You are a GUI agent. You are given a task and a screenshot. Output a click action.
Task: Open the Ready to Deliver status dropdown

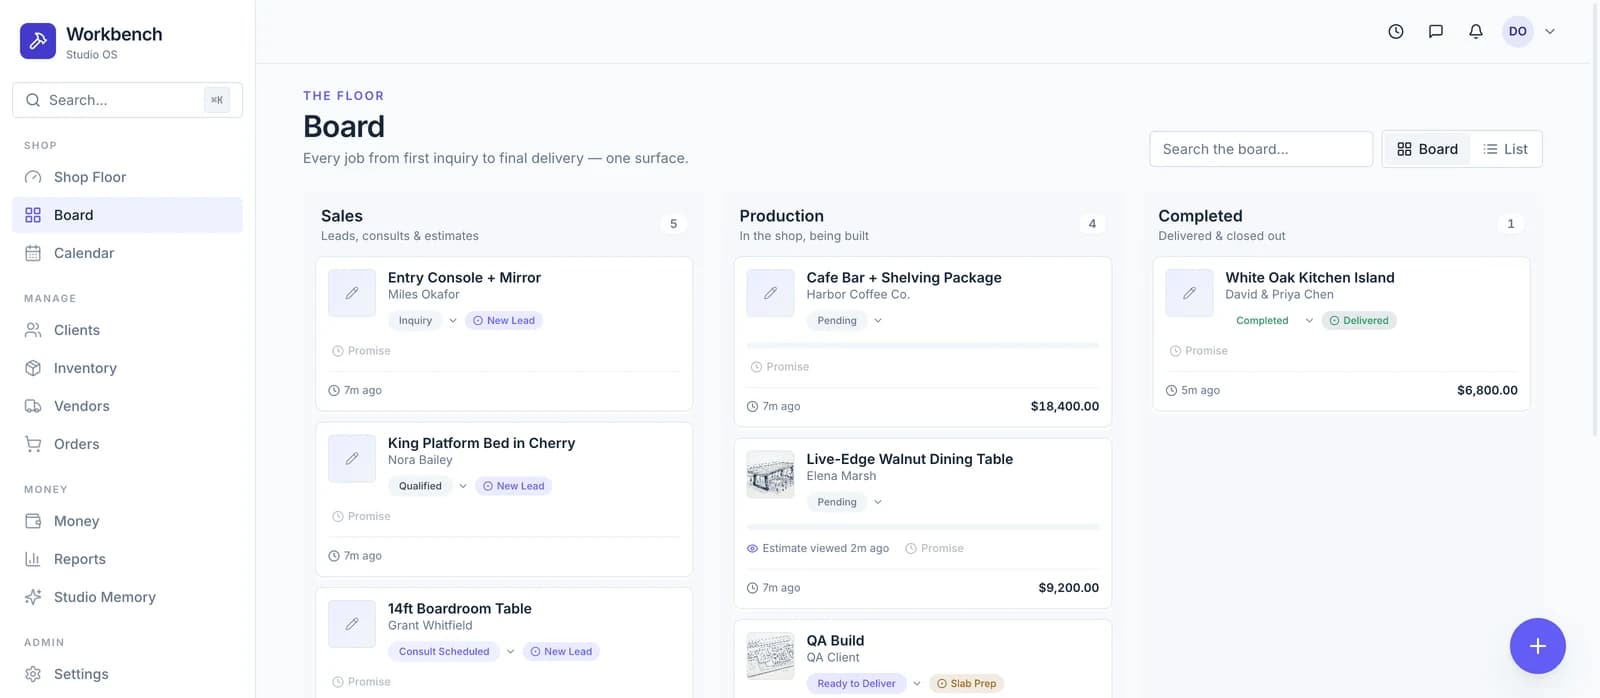tap(864, 684)
